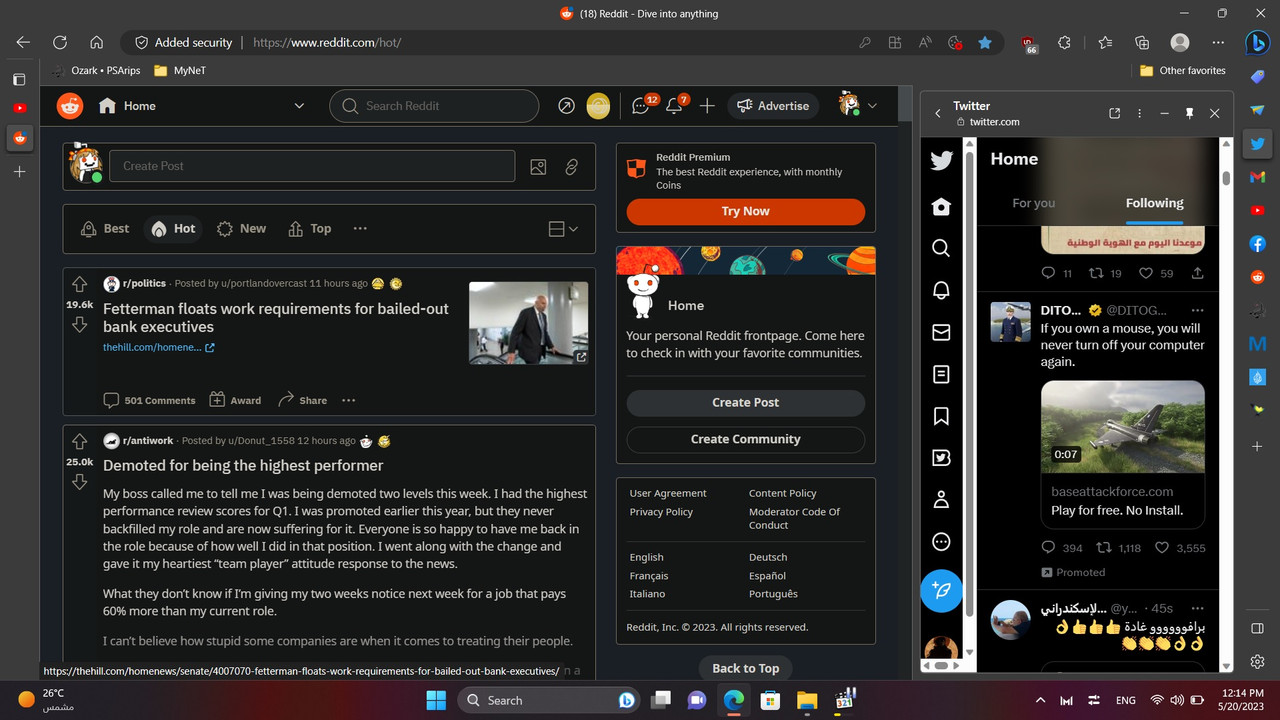Open the Reddit profile dropdown menu
Image resolution: width=1280 pixels, height=720 pixels.
click(x=858, y=105)
